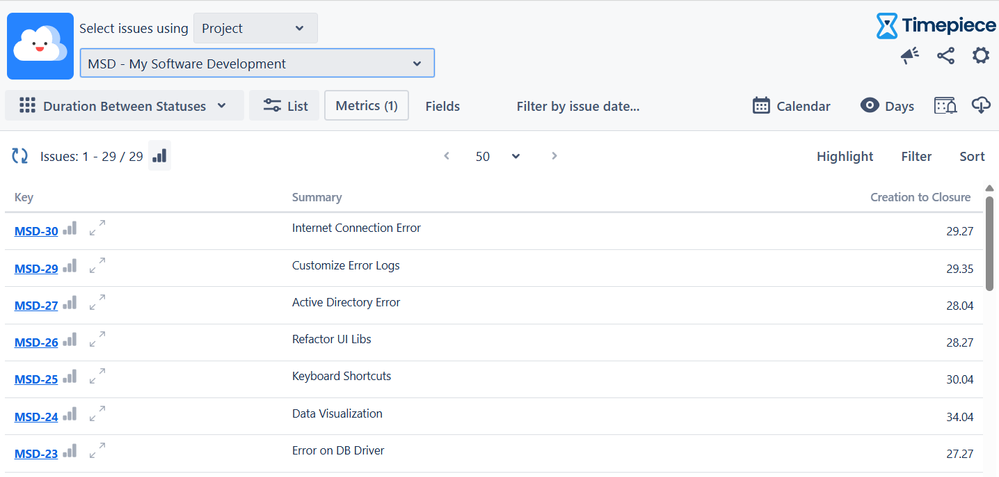The image size is (999, 477).
Task: Open issue link MSD-25
Action: (36, 380)
